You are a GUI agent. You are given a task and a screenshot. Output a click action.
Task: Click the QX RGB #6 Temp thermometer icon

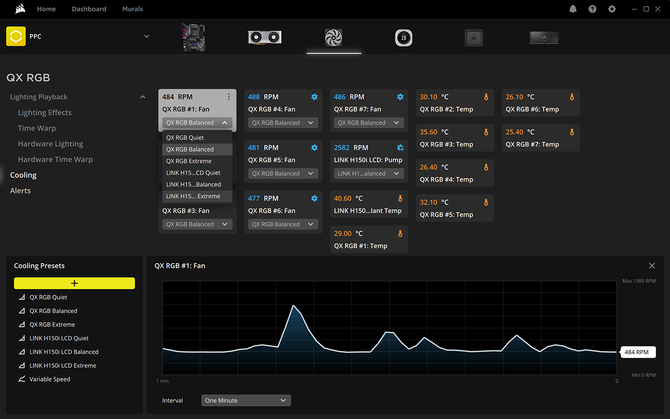point(572,97)
